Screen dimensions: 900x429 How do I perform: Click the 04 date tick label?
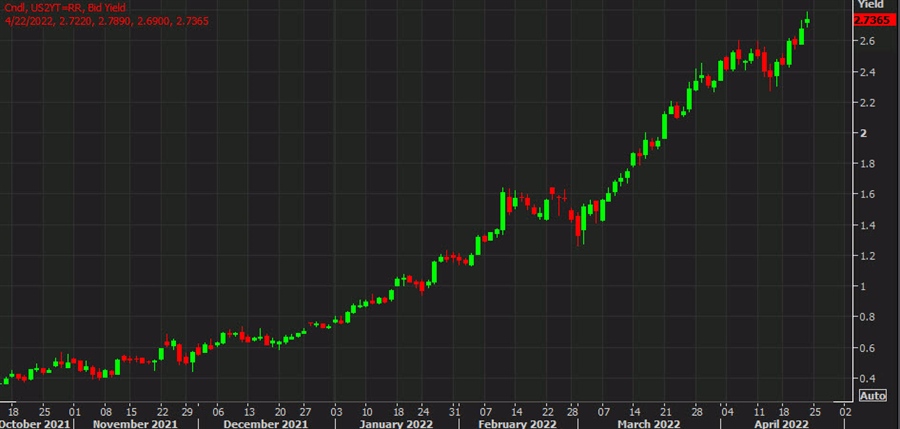[x=726, y=411]
